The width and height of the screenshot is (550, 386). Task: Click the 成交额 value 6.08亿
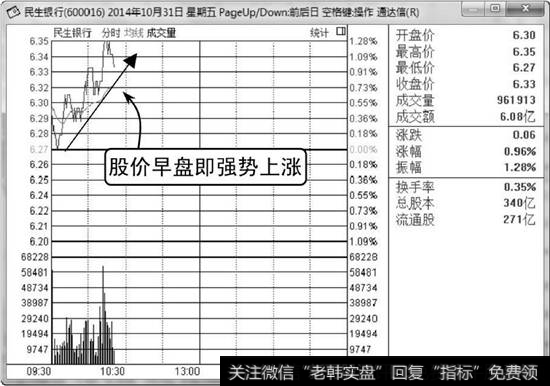click(x=518, y=117)
